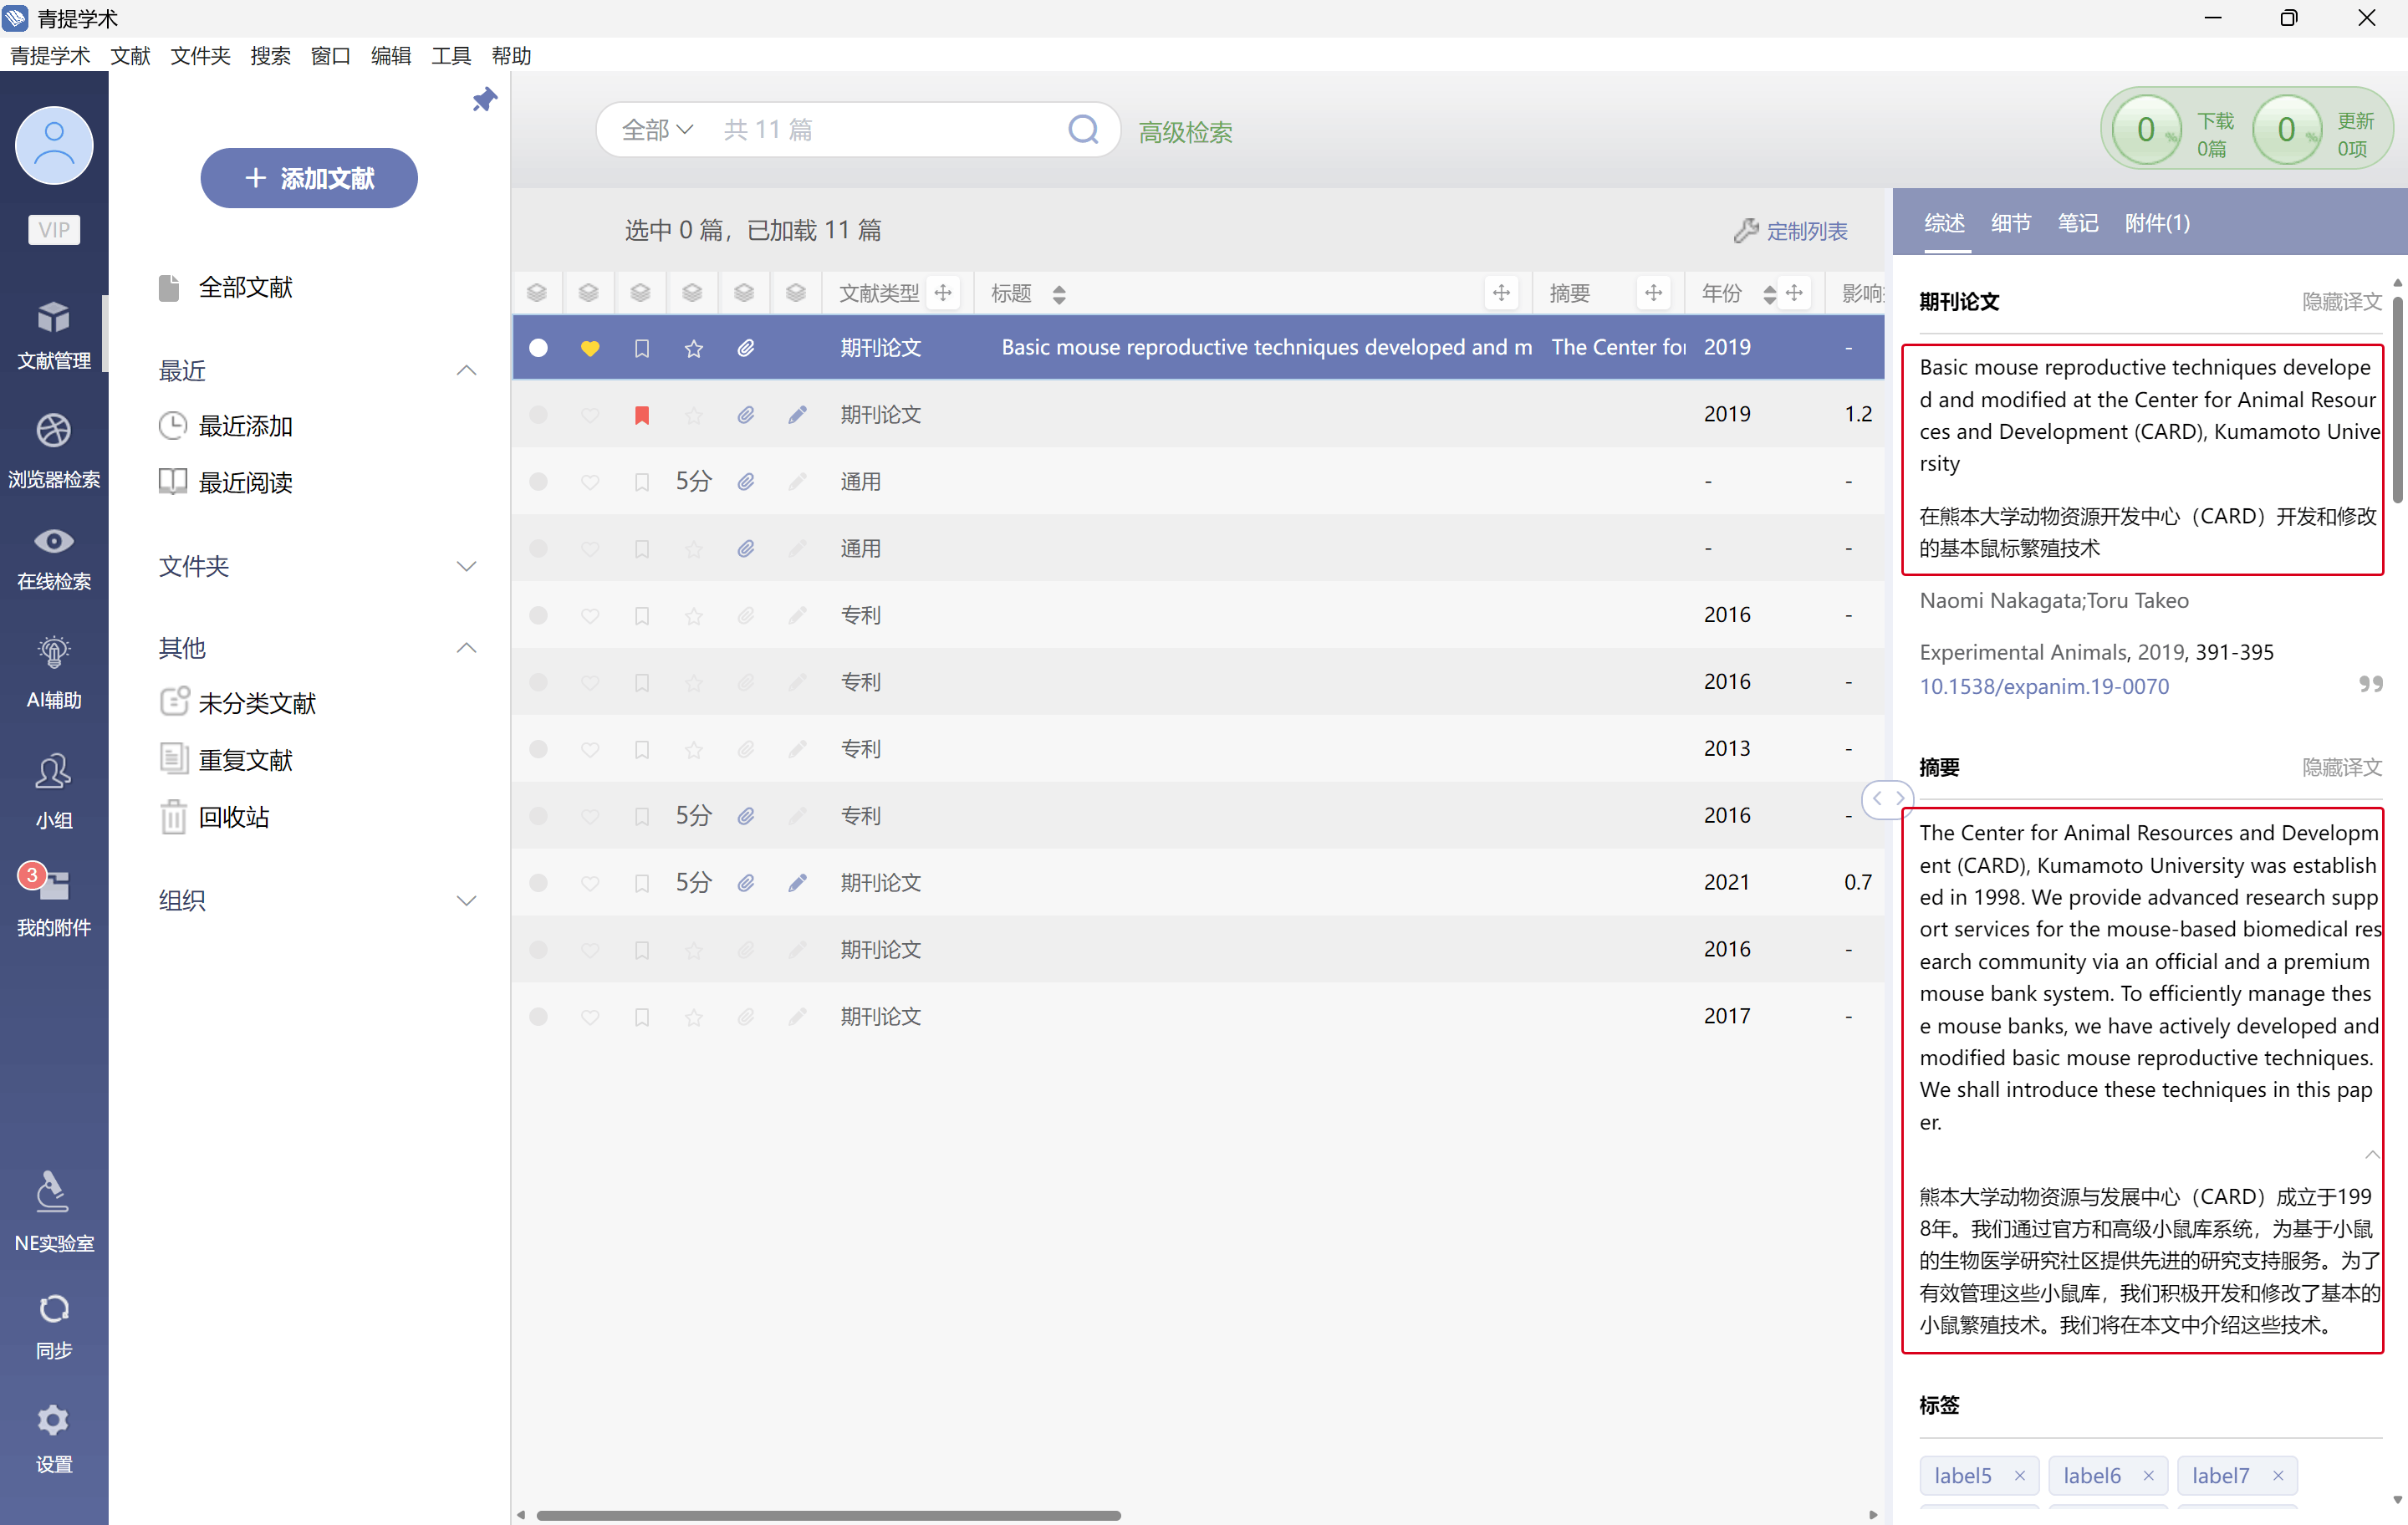Click the 在线检索 eye icon
The height and width of the screenshot is (1525, 2408).
coord(54,541)
